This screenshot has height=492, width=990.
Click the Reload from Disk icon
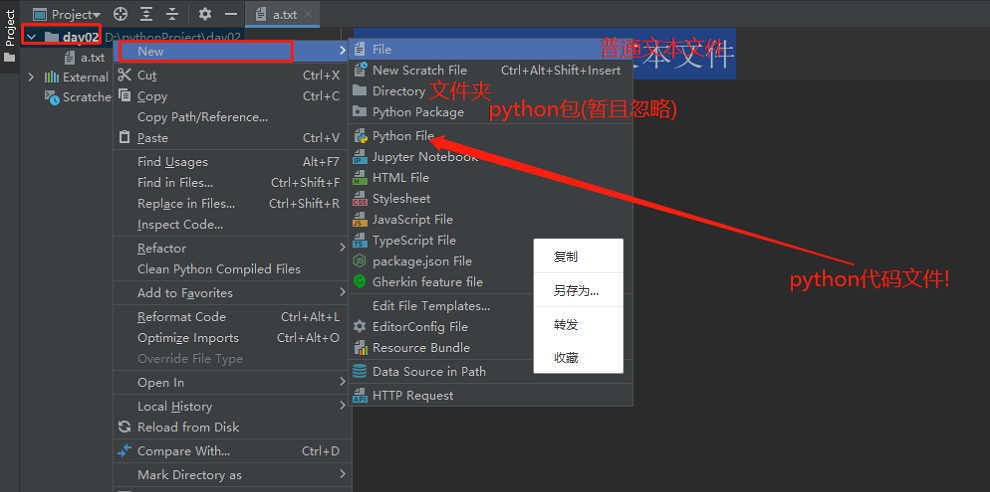[124, 427]
